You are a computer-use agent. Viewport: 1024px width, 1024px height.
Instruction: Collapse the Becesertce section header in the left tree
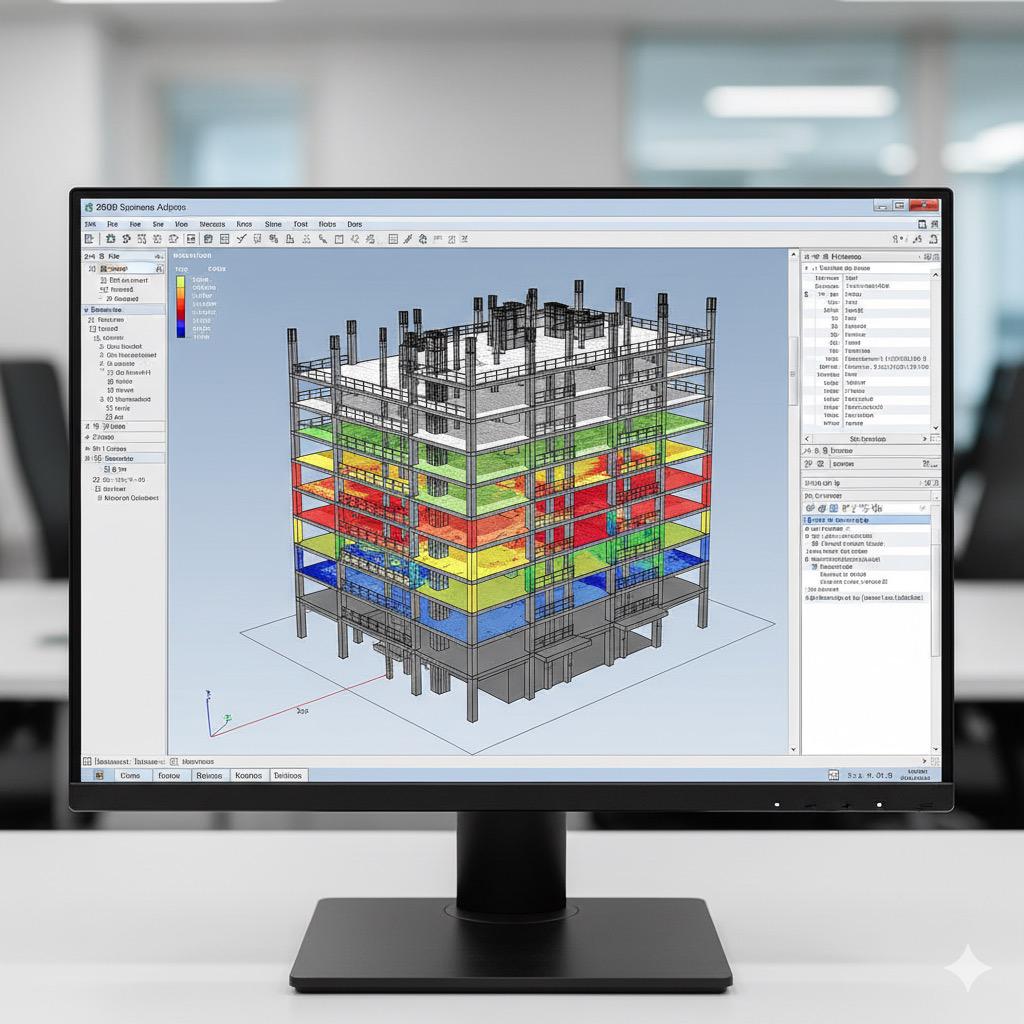click(x=86, y=310)
